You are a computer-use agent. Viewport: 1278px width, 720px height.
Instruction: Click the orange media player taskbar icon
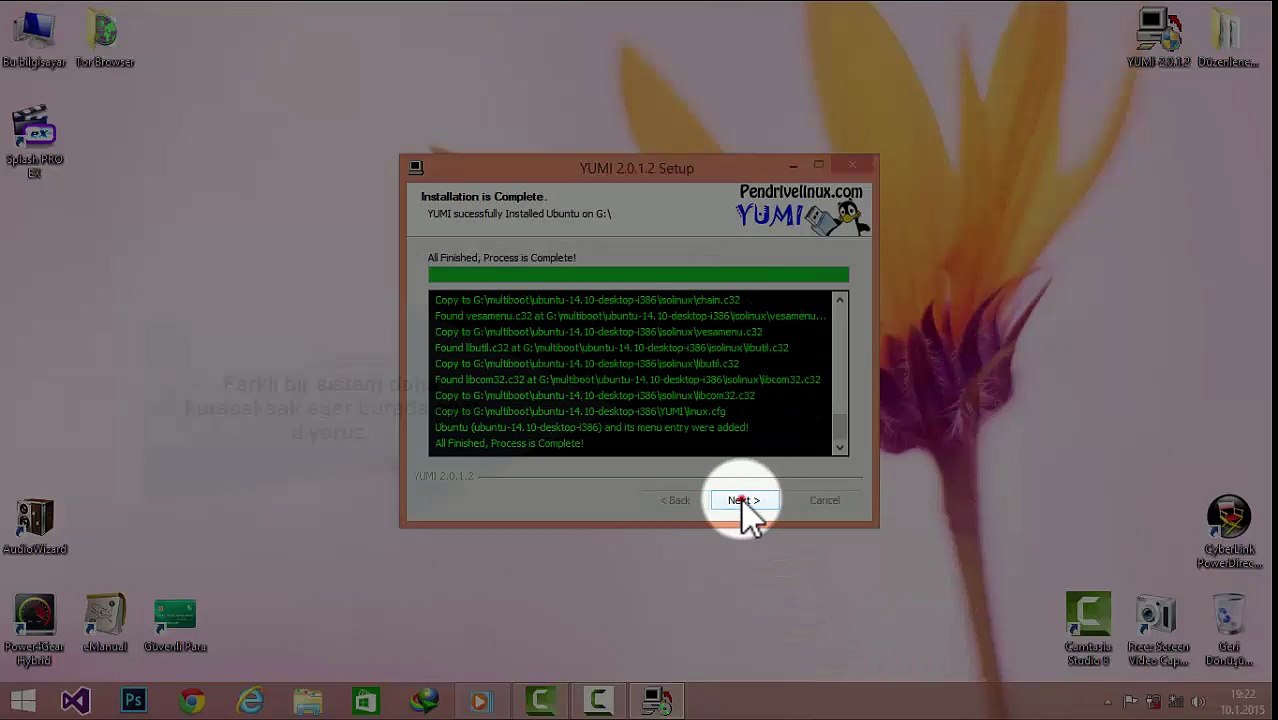pos(481,701)
